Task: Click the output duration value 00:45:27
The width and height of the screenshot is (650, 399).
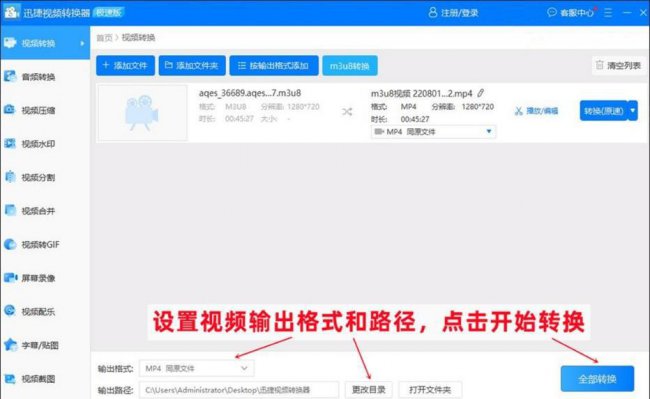Action: point(415,119)
